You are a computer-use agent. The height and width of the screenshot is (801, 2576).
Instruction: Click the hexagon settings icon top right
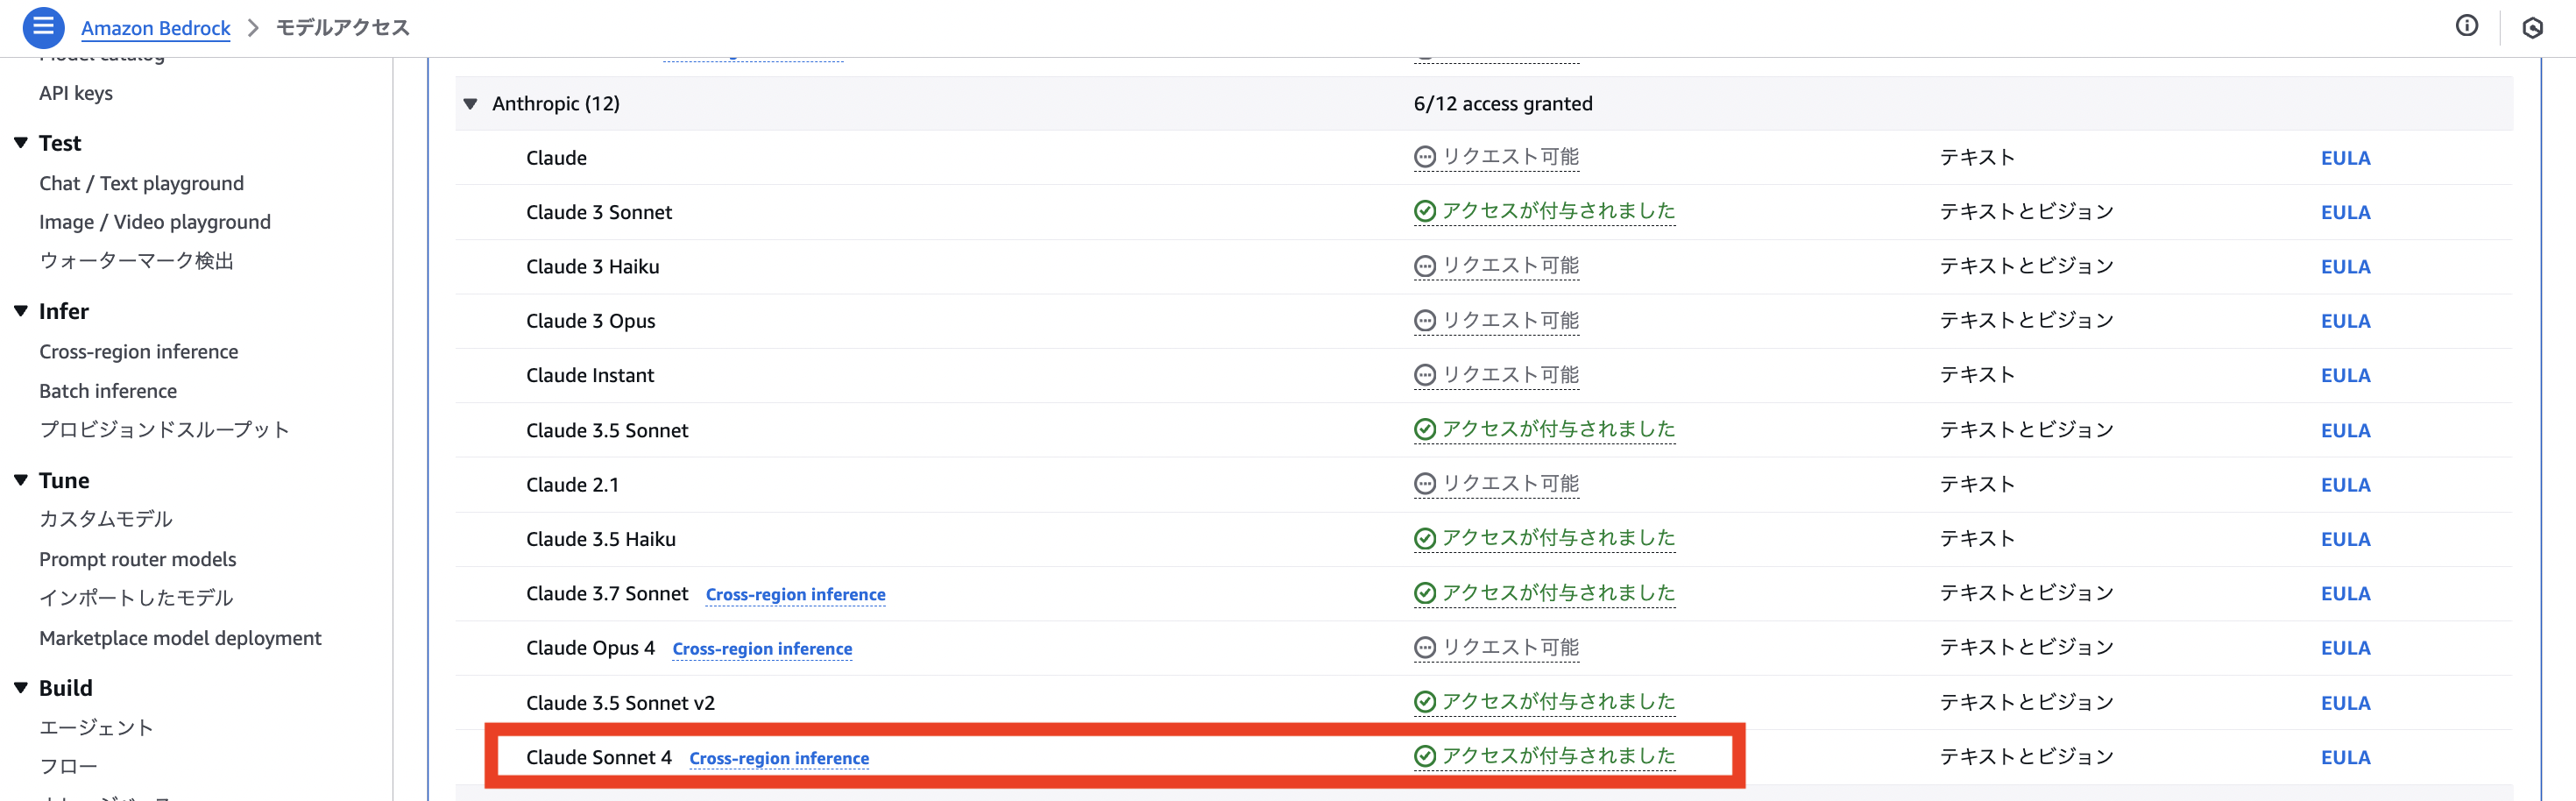2533,28
